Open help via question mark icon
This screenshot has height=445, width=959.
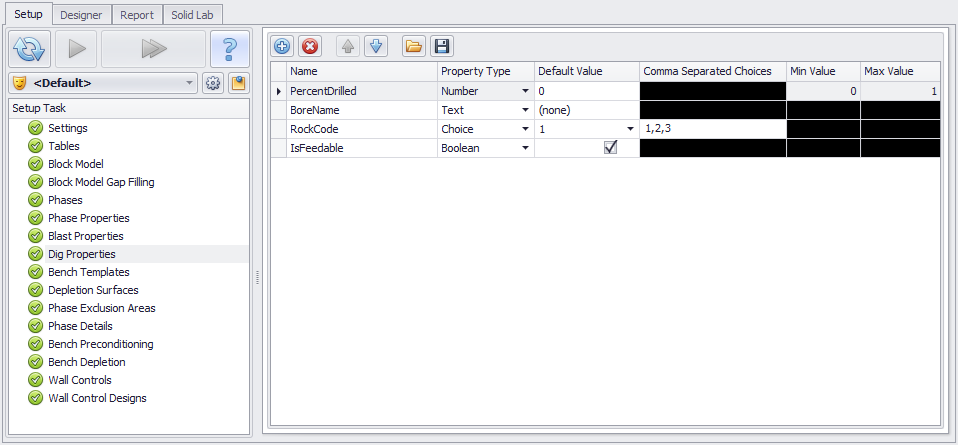[x=230, y=49]
